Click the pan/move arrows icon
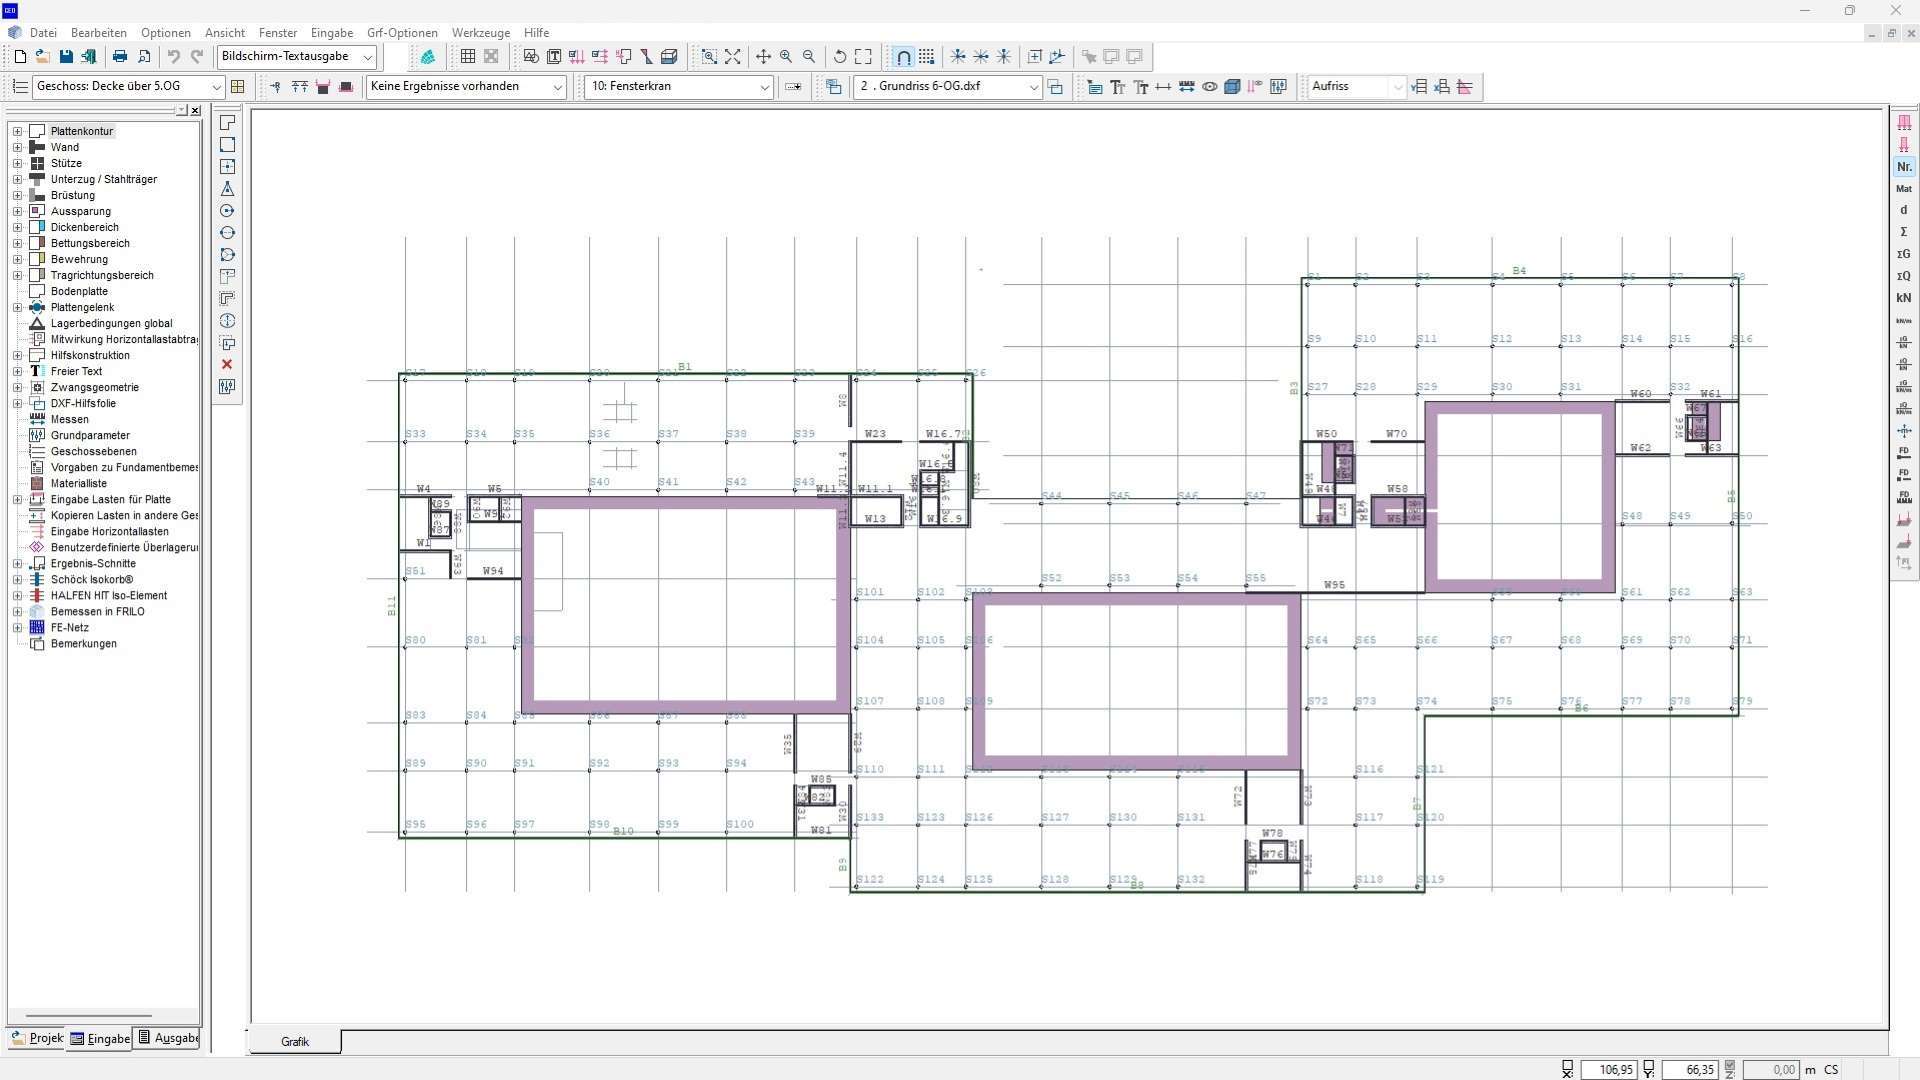 point(763,57)
